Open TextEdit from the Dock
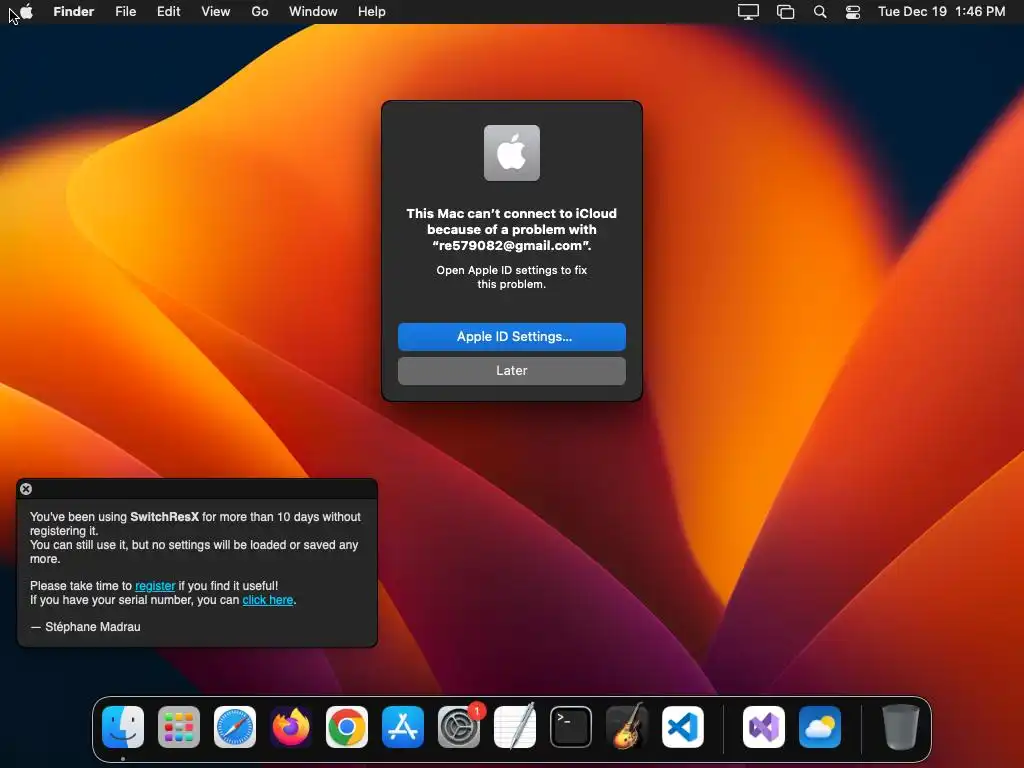The height and width of the screenshot is (768, 1024). point(515,727)
